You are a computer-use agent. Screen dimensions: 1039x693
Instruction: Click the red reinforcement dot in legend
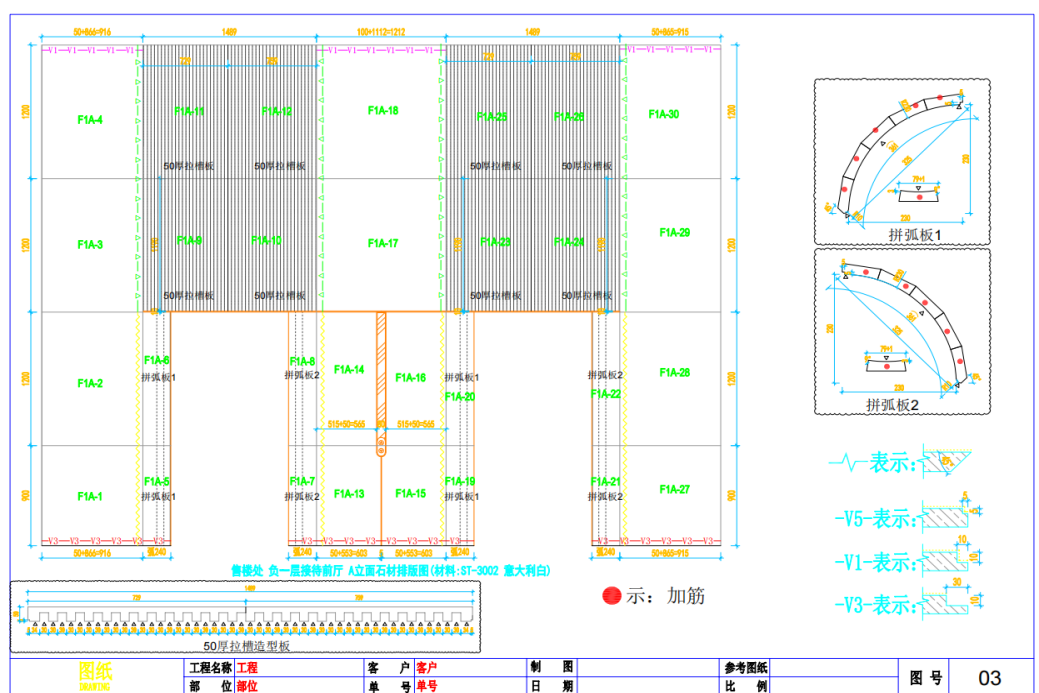coord(611,596)
